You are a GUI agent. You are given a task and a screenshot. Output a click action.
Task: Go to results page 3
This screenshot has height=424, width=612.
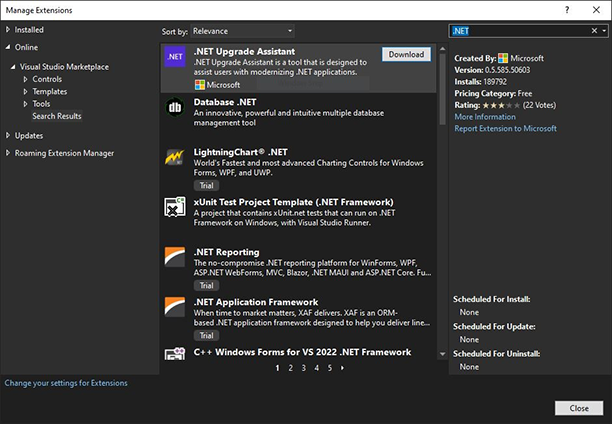click(x=304, y=368)
